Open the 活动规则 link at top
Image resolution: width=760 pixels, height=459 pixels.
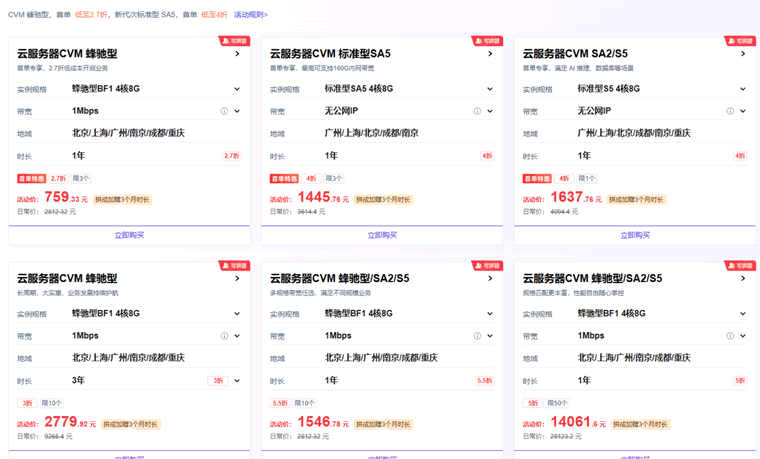[x=250, y=15]
